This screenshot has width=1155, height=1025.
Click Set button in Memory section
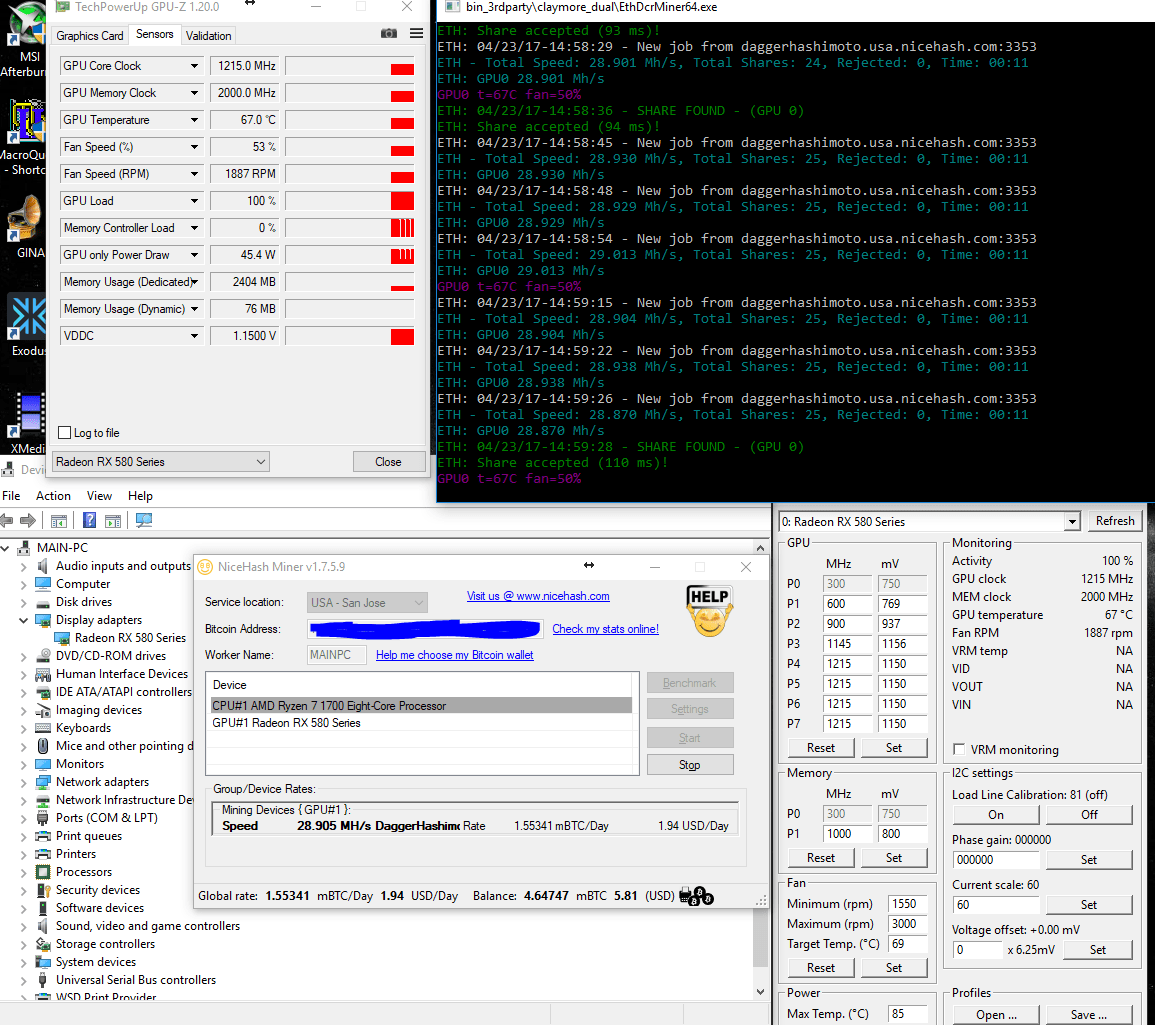(894, 858)
